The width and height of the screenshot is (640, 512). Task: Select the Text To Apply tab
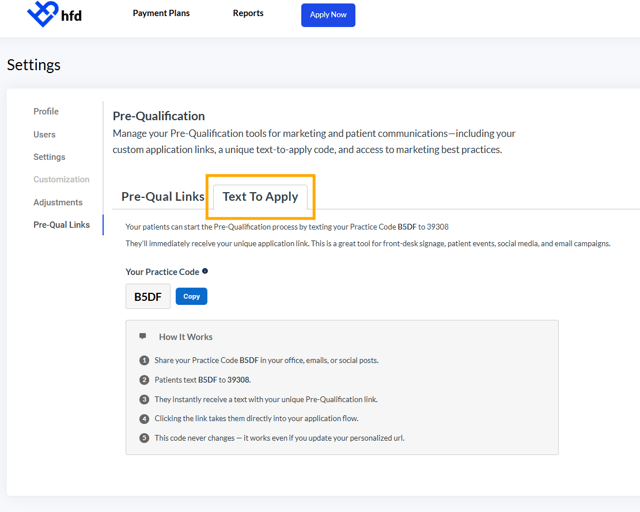[260, 196]
